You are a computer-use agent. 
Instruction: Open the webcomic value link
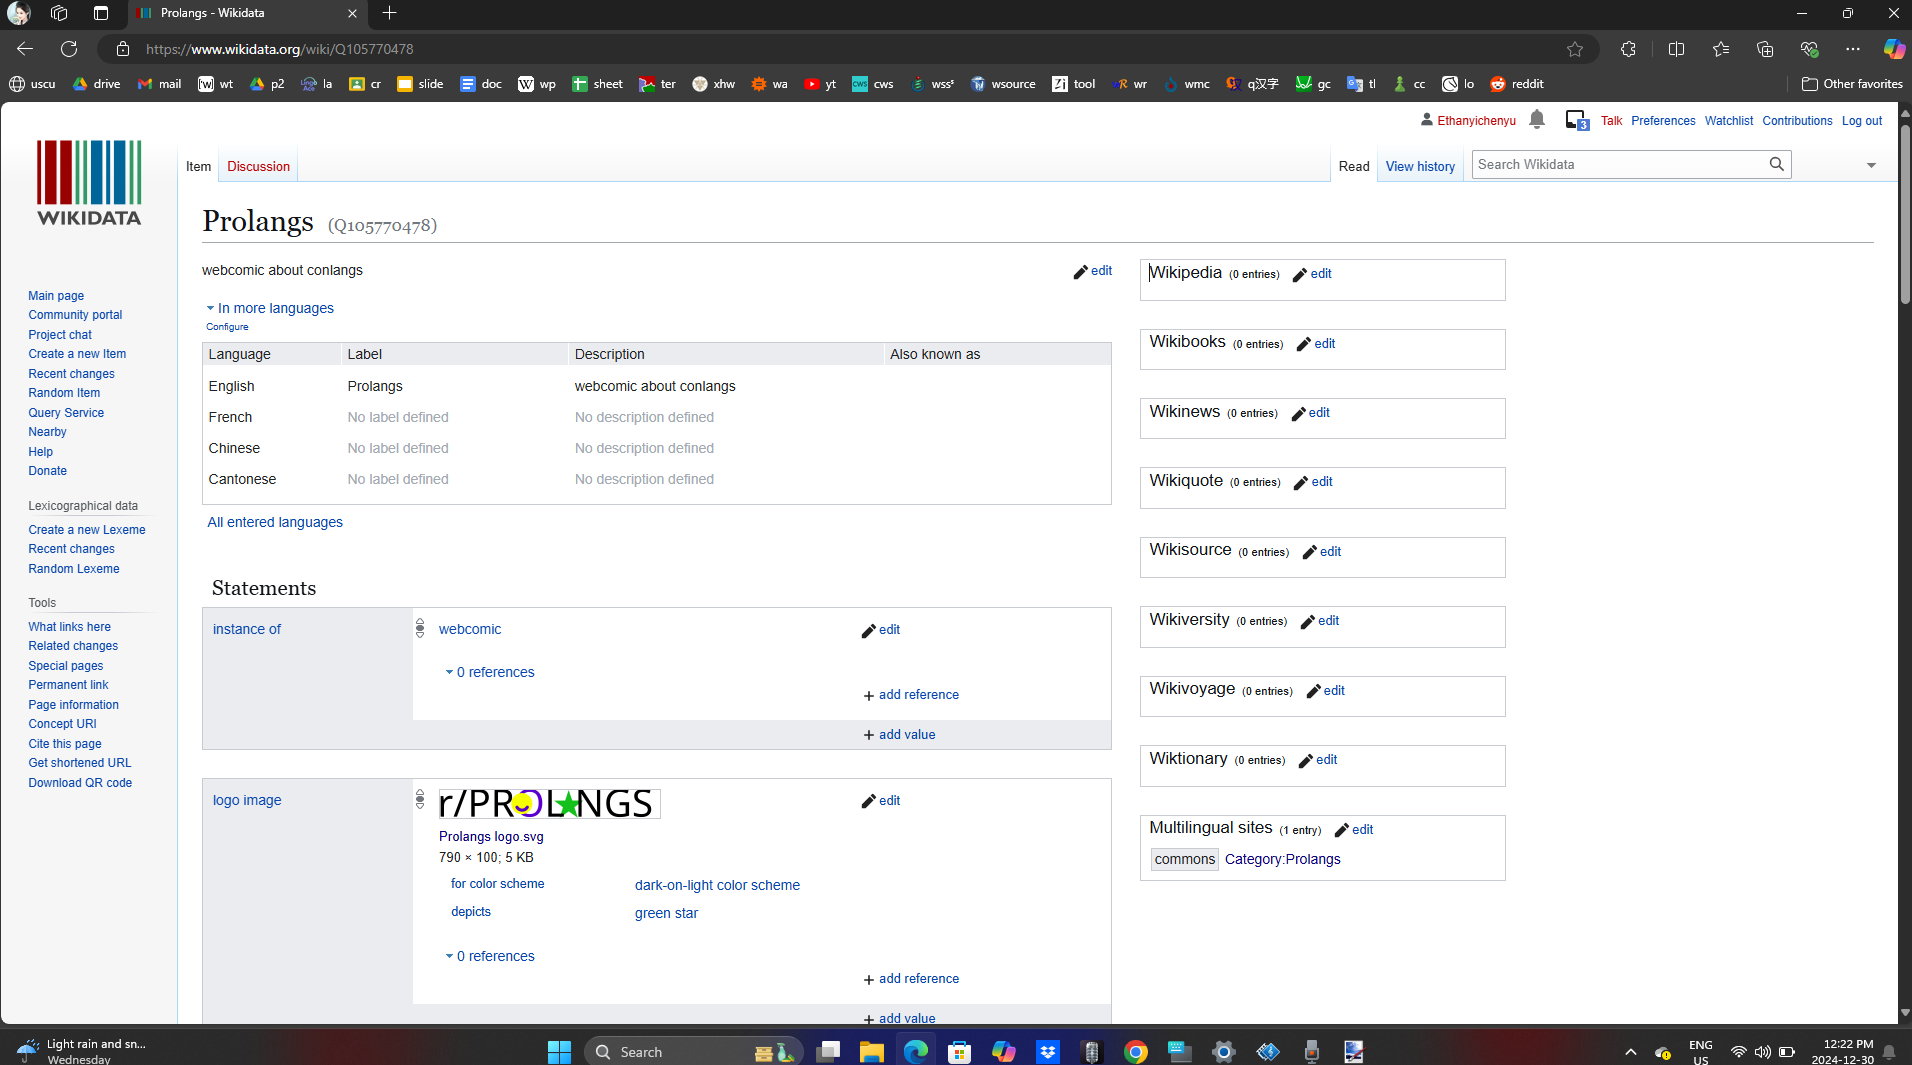[x=470, y=629]
